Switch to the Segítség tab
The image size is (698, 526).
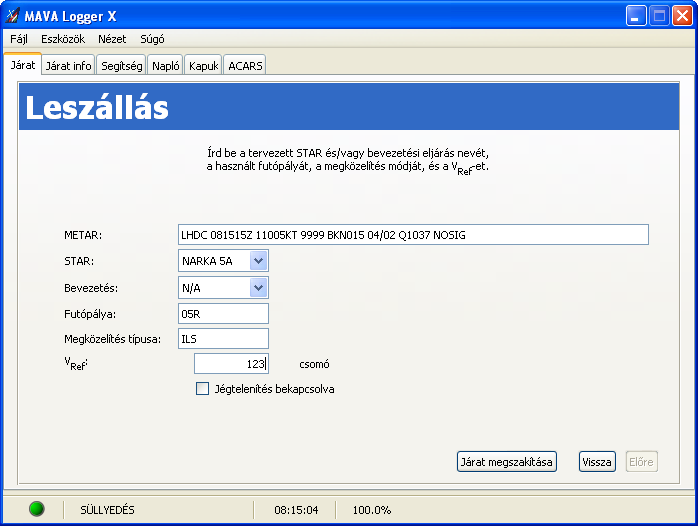click(122, 66)
